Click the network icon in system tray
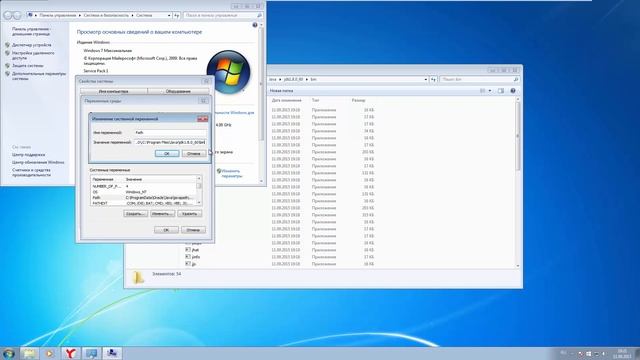Viewport: 640px width, 360px height. (x=596, y=353)
